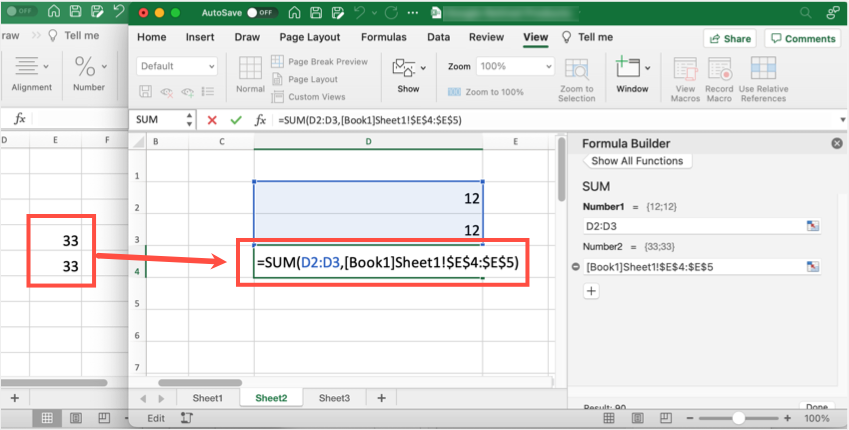Click the Share button
Image resolution: width=849 pixels, height=430 pixels.
[729, 38]
